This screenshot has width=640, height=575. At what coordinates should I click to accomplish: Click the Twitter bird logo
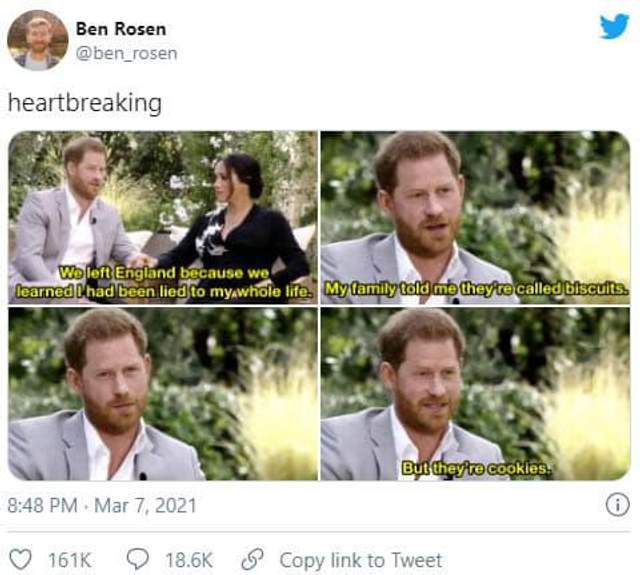pos(614,26)
